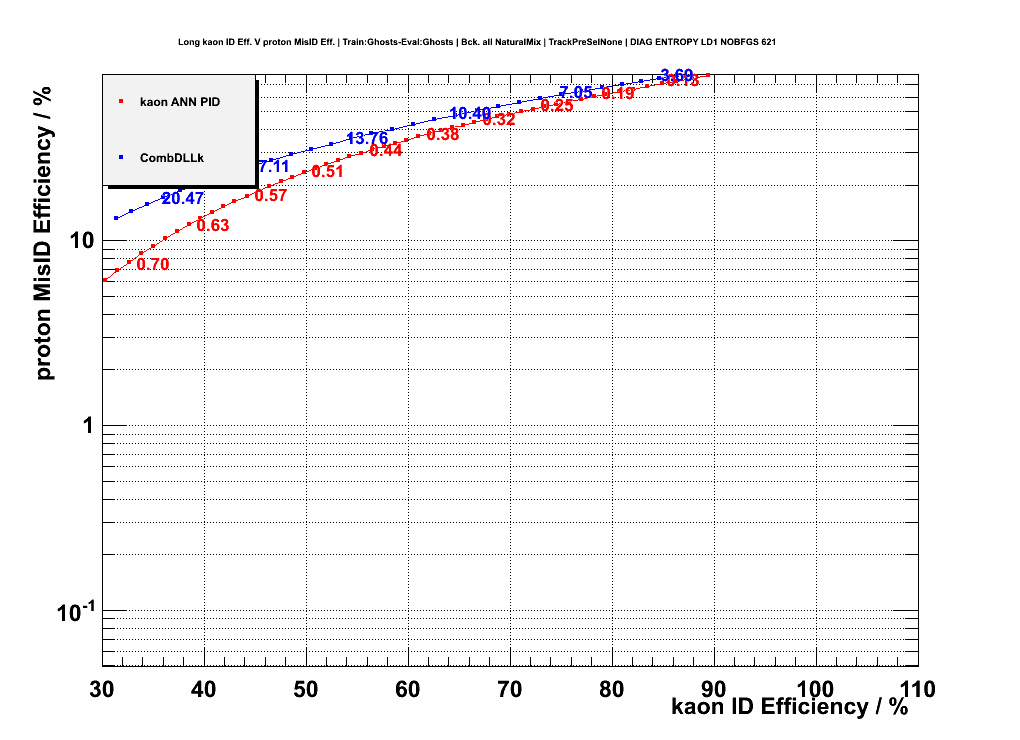
Task: Click the partly hidden blue 7.11 label
Action: pos(274,166)
